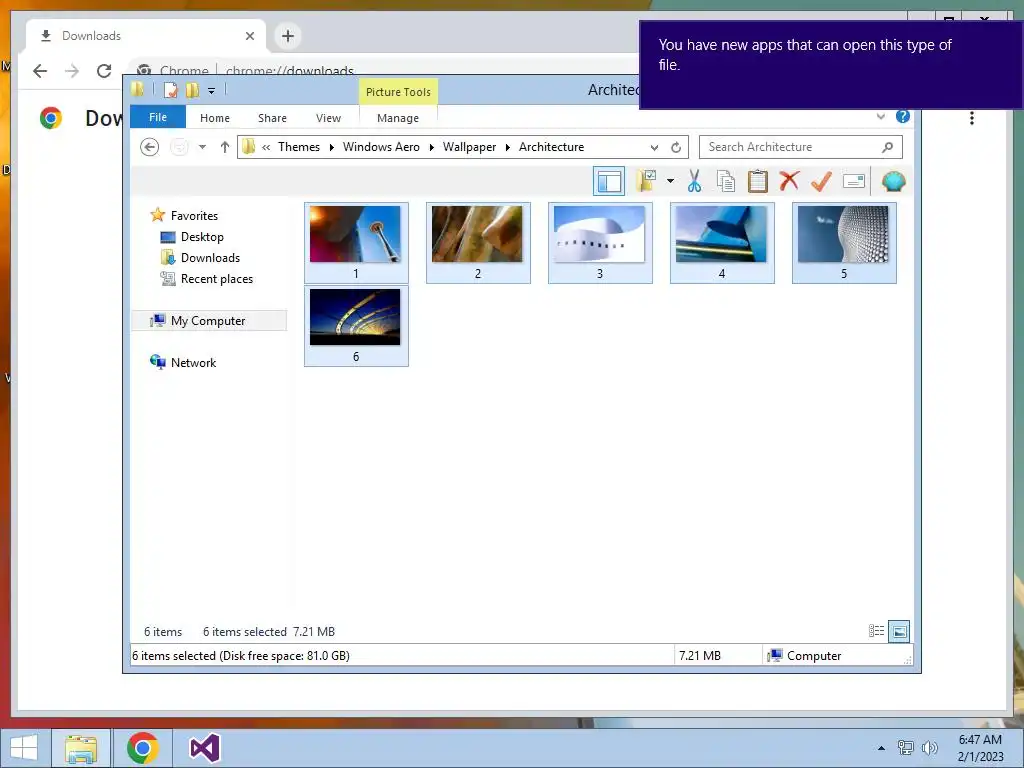The width and height of the screenshot is (1024, 768).
Task: Click the Search Architecture field
Action: [801, 147]
